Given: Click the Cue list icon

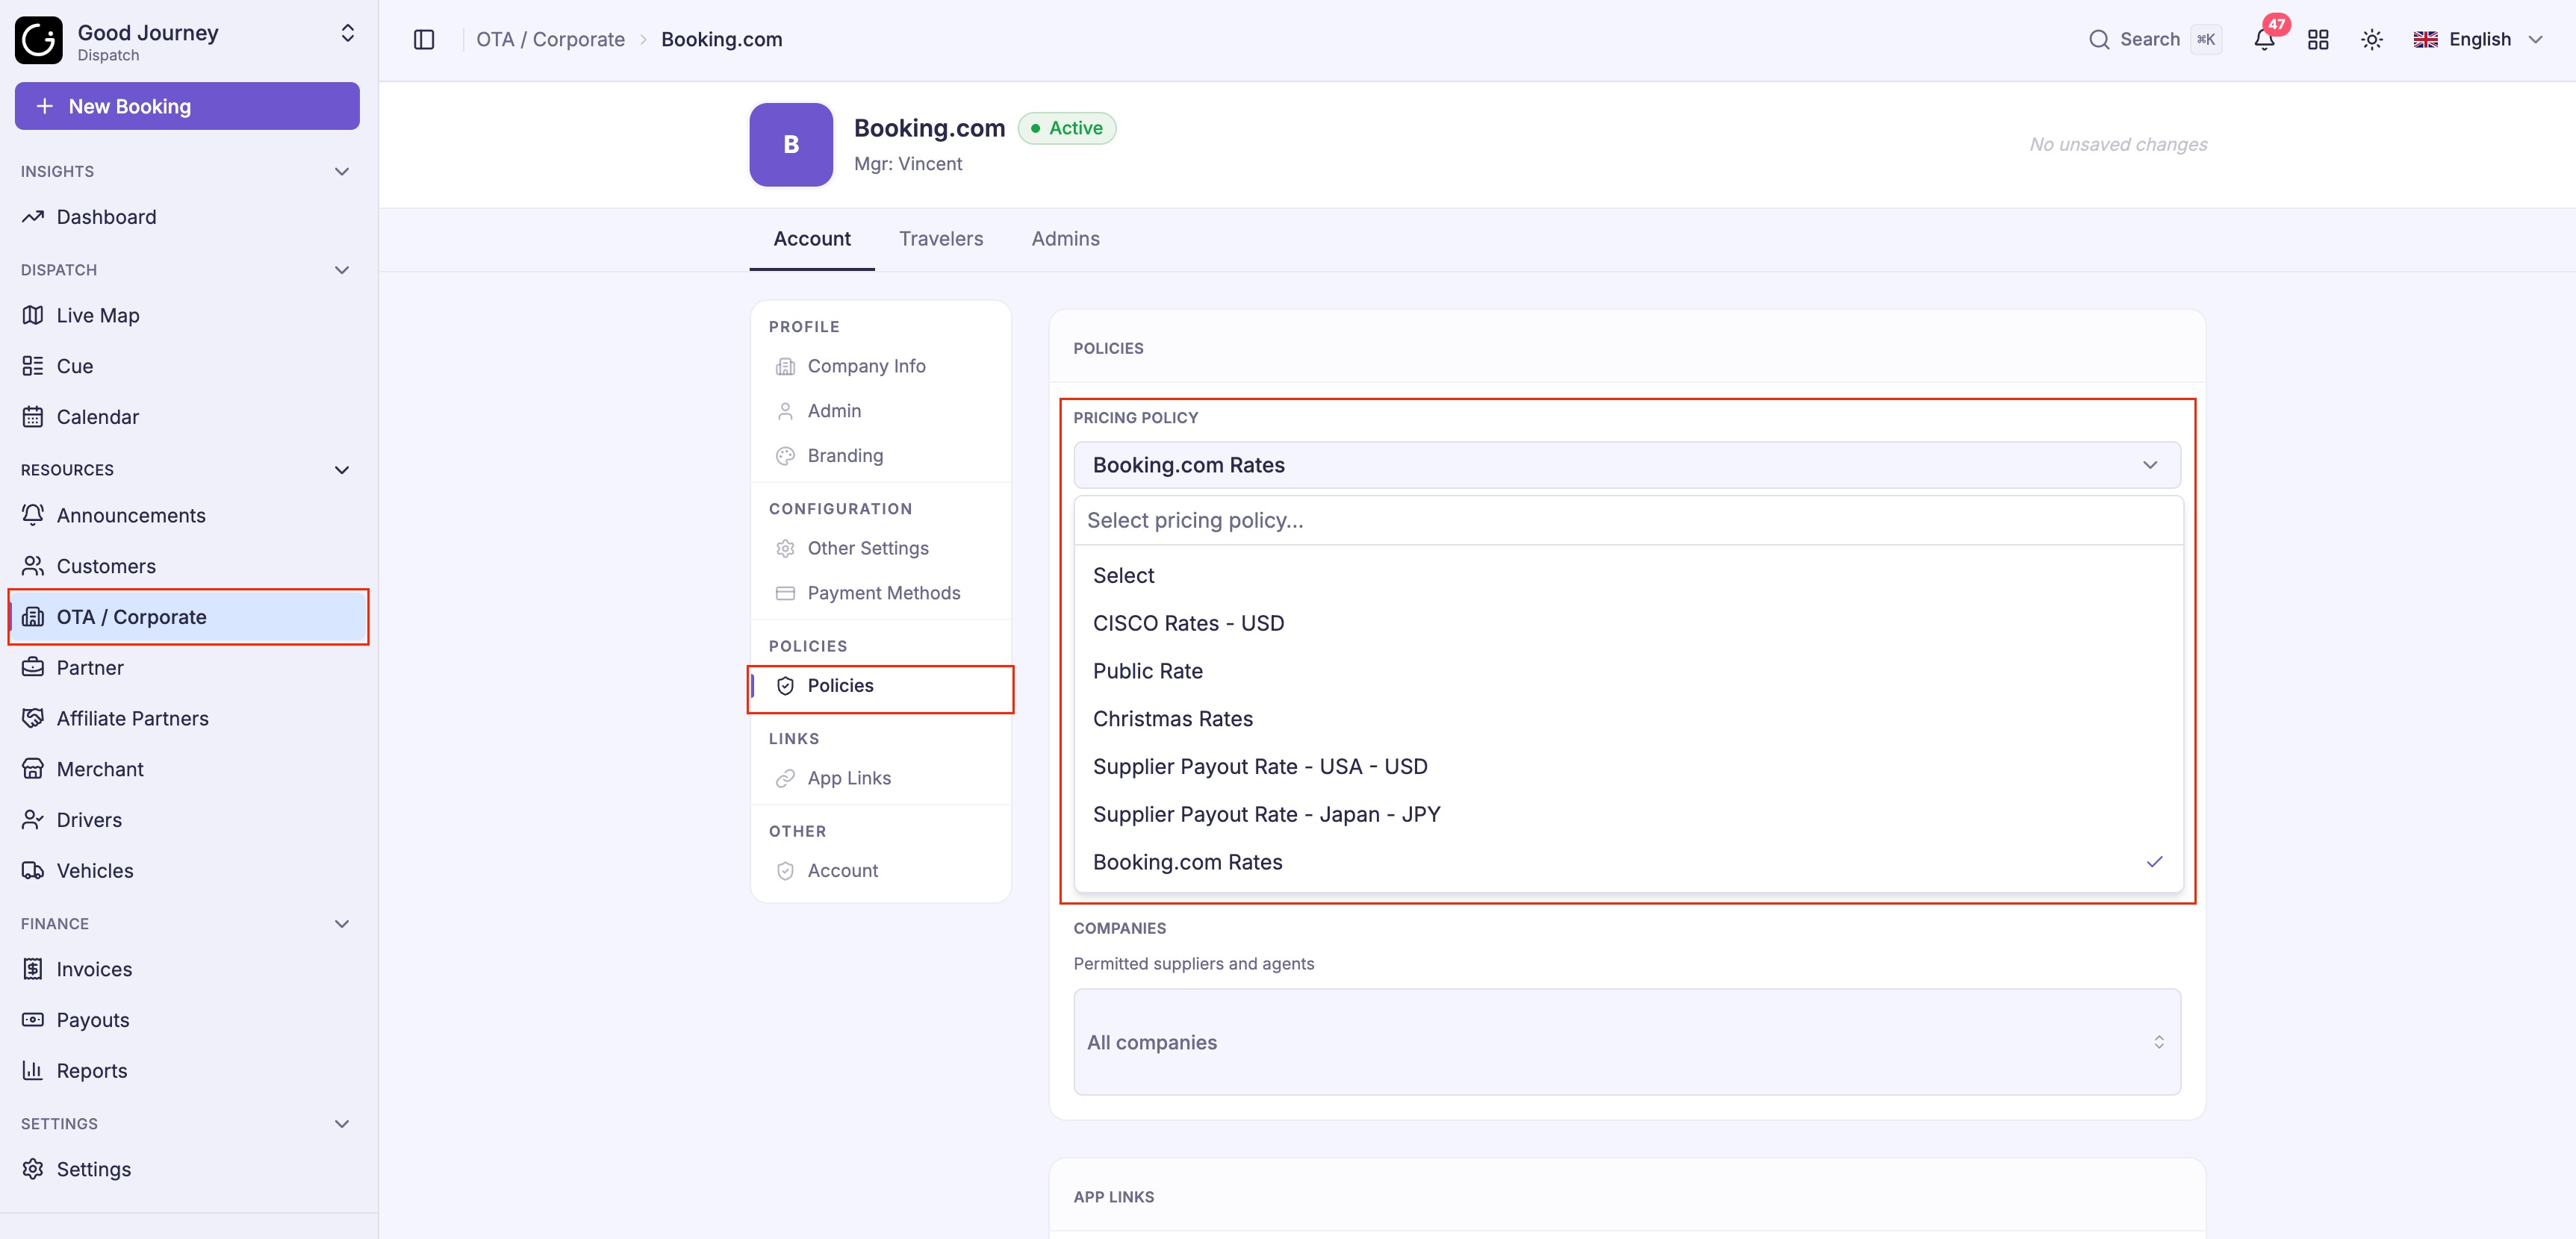Looking at the screenshot, I should (x=33, y=366).
